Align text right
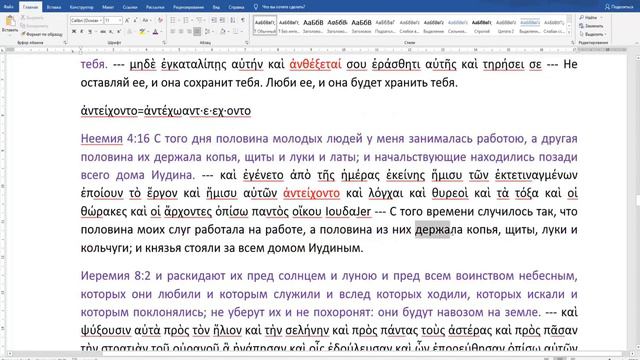 189,31
